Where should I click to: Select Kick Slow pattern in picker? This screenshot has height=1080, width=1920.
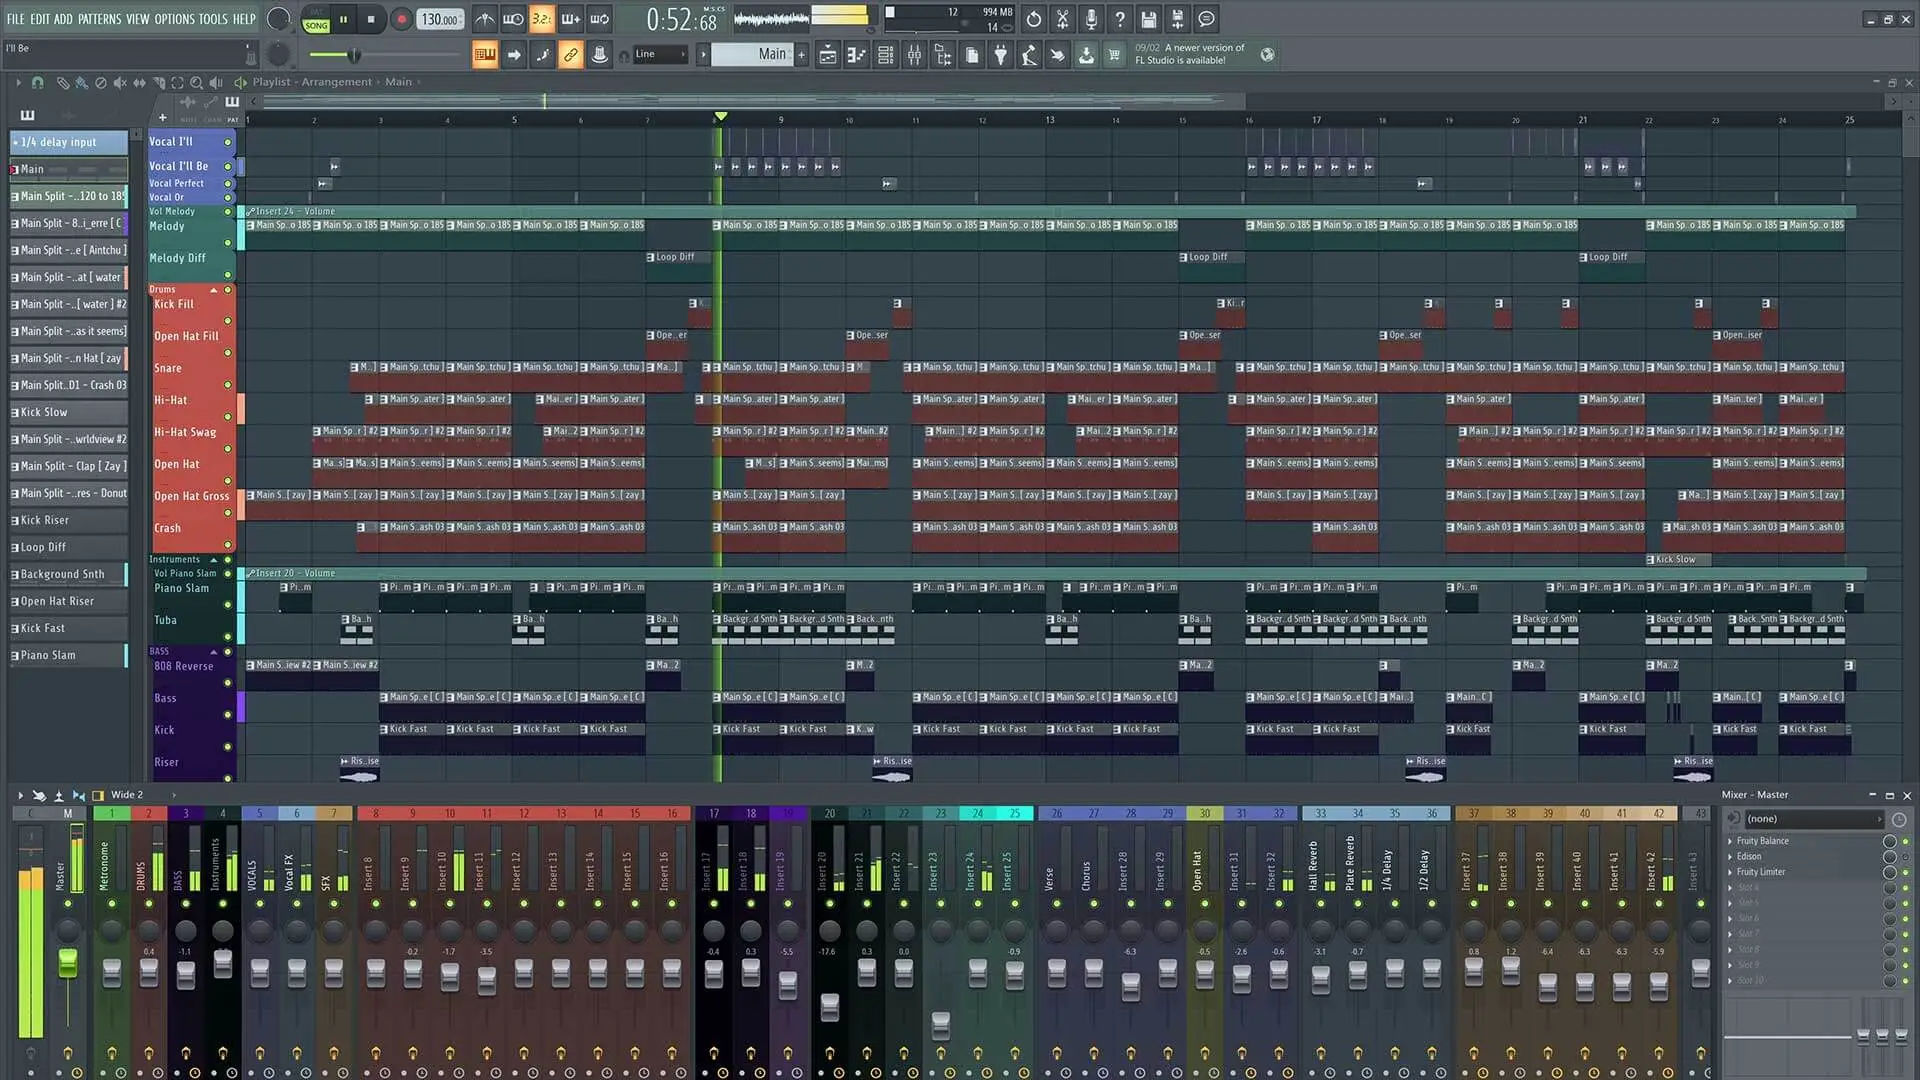pyautogui.click(x=69, y=412)
